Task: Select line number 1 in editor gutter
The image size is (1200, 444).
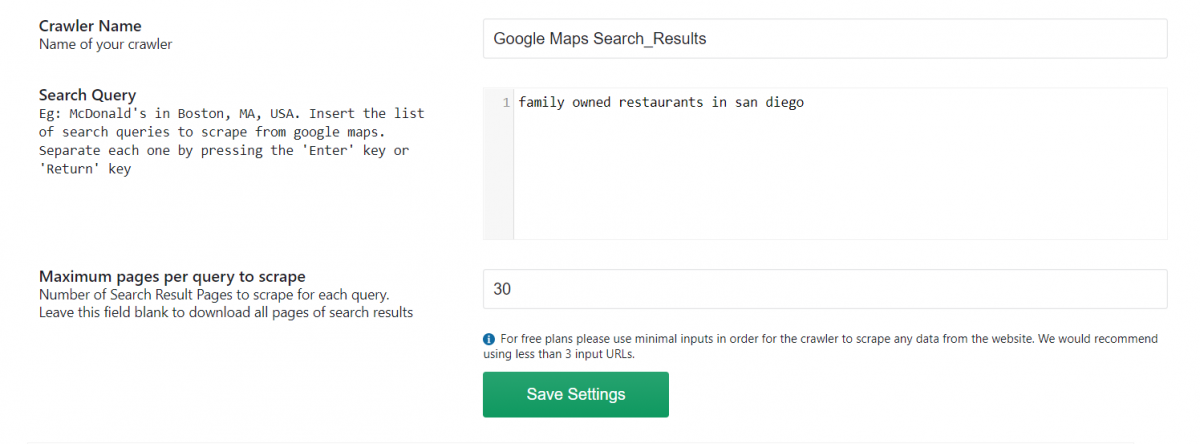Action: click(506, 102)
